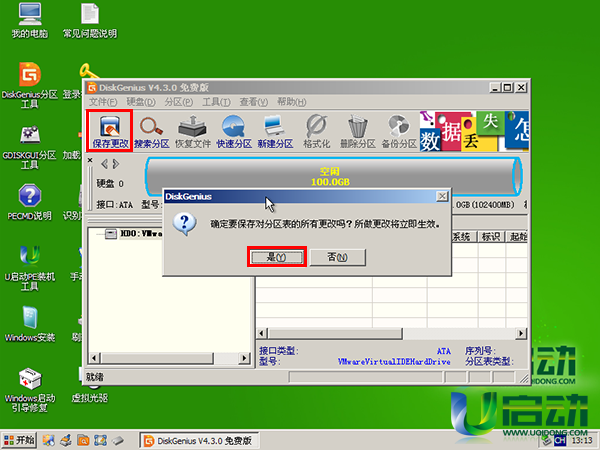Open the GDISKGUI分区工具 desktop icon
Screen dimensions: 600x450
pyautogui.click(x=30, y=147)
